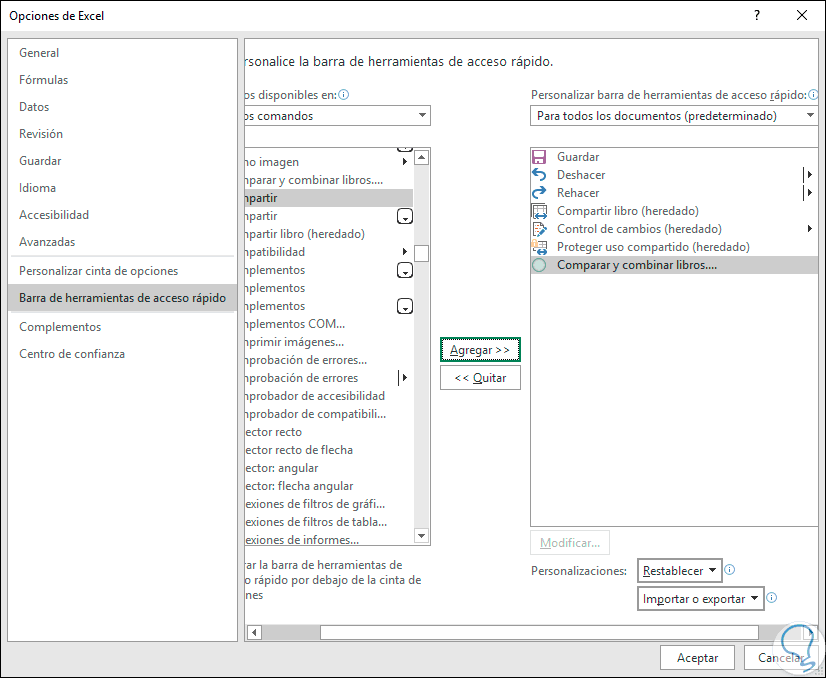
Task: Click the Proteger uso compartido icon
Action: coord(539,247)
